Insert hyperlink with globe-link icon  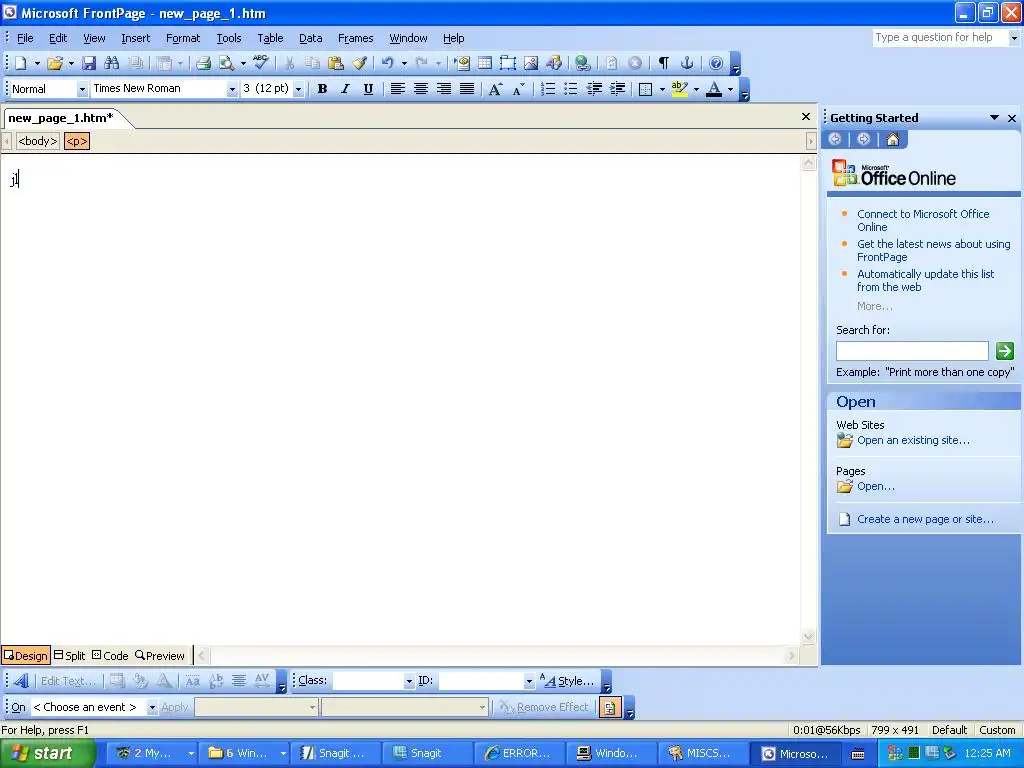tap(583, 63)
